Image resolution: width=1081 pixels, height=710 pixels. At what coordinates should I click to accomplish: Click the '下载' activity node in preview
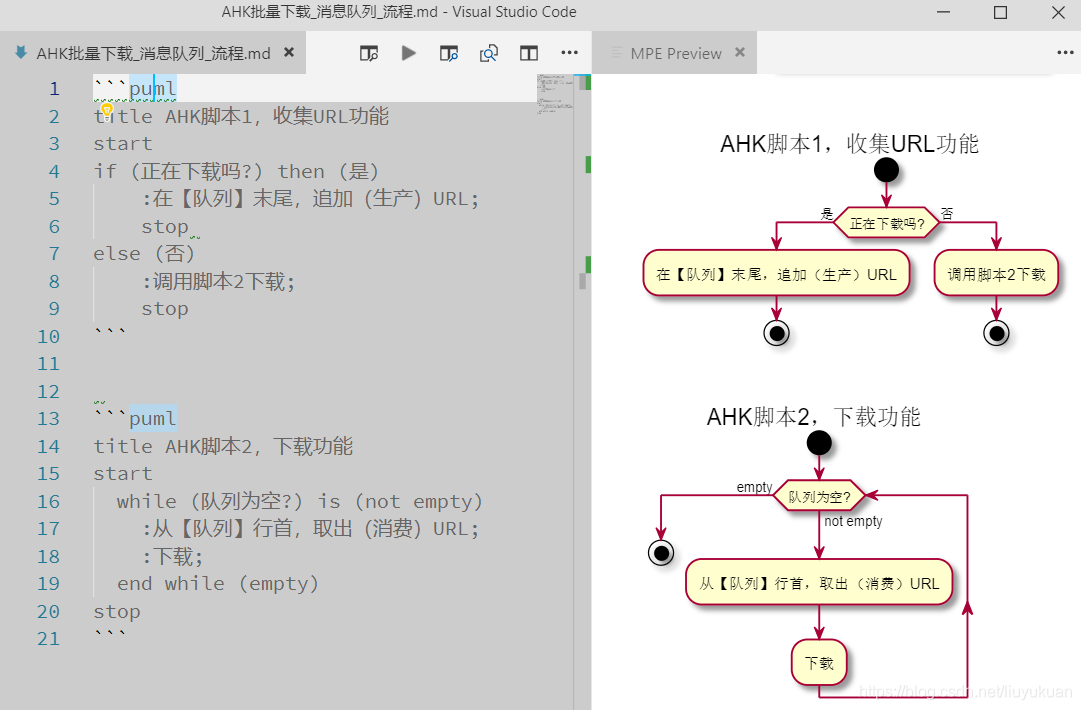[819, 663]
